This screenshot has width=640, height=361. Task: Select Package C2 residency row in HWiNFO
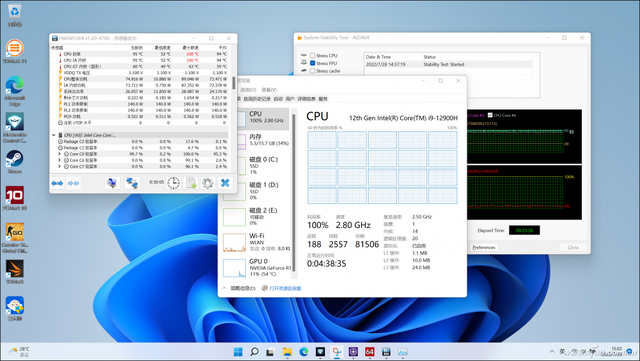[x=139, y=141]
